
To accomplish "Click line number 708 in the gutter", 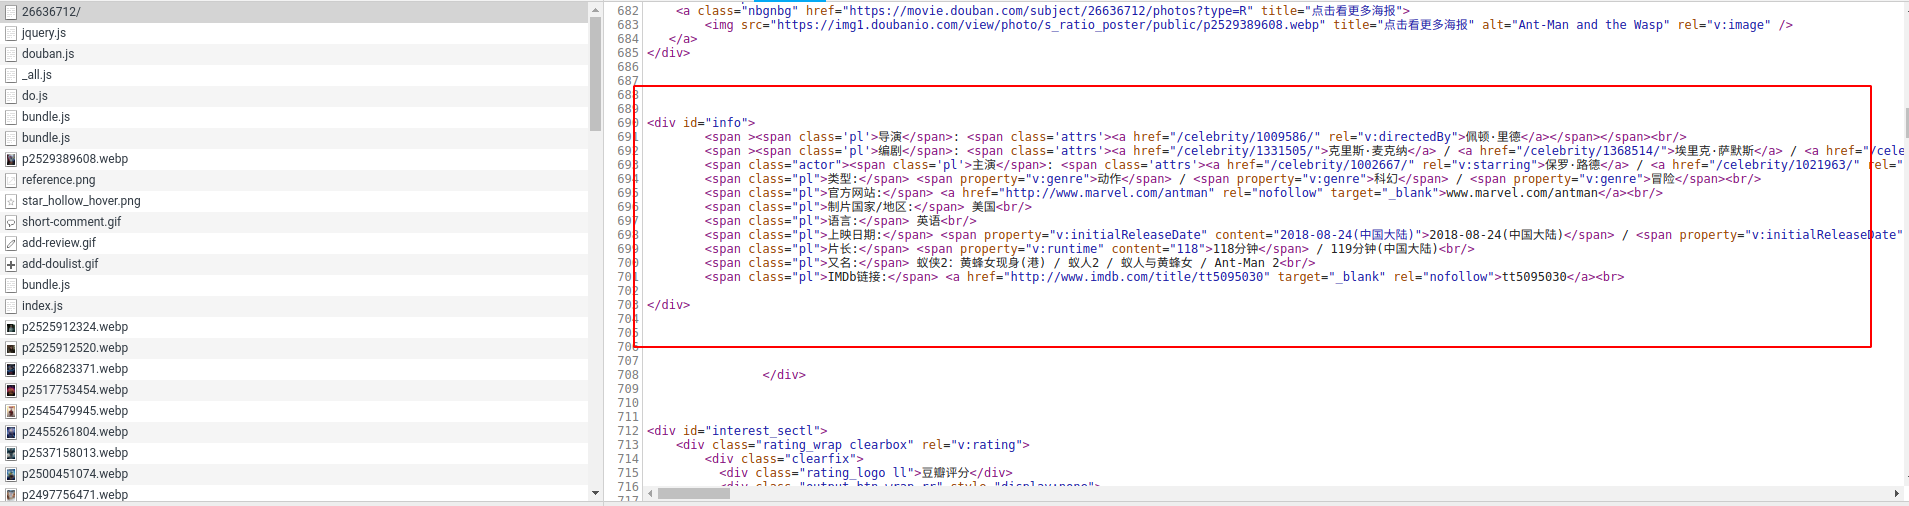I will point(628,375).
